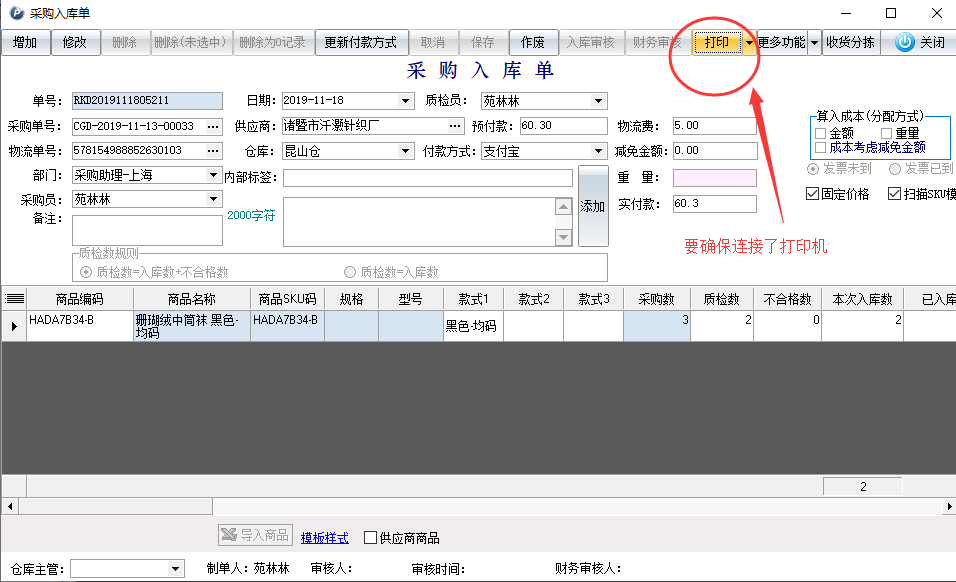This screenshot has height=582, width=956.
Task: Open the 仓库主管 dropdown
Action: (176, 569)
